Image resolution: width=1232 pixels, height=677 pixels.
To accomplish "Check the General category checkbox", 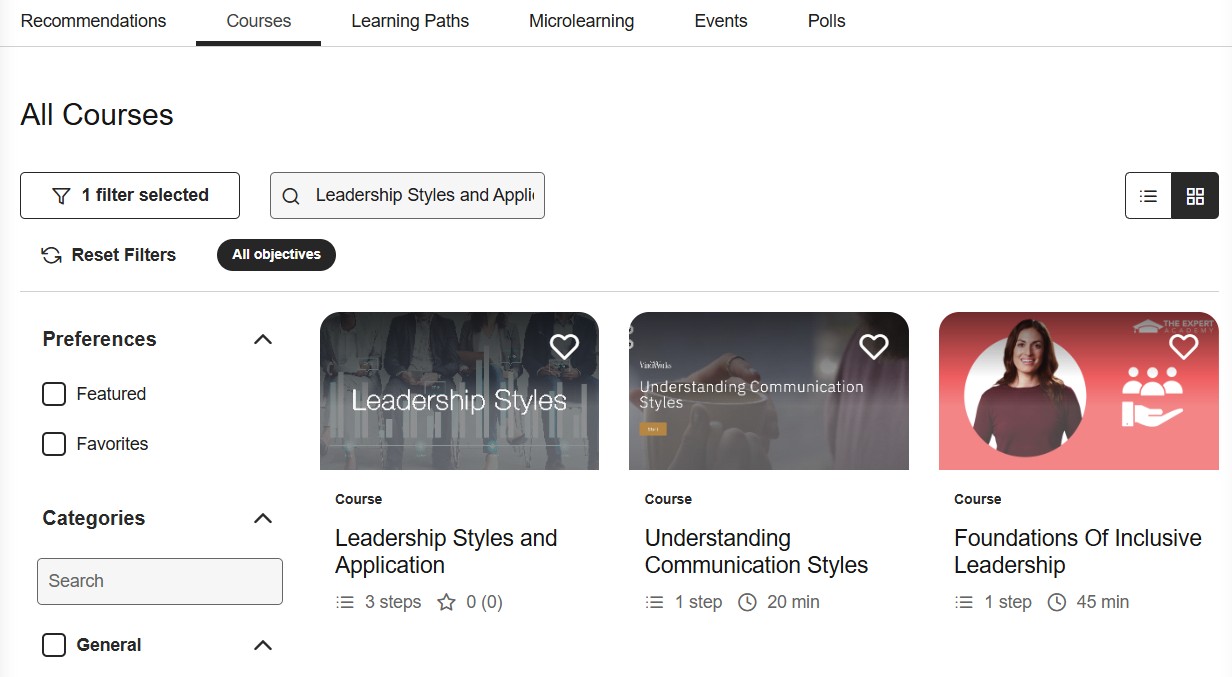I will pos(54,645).
